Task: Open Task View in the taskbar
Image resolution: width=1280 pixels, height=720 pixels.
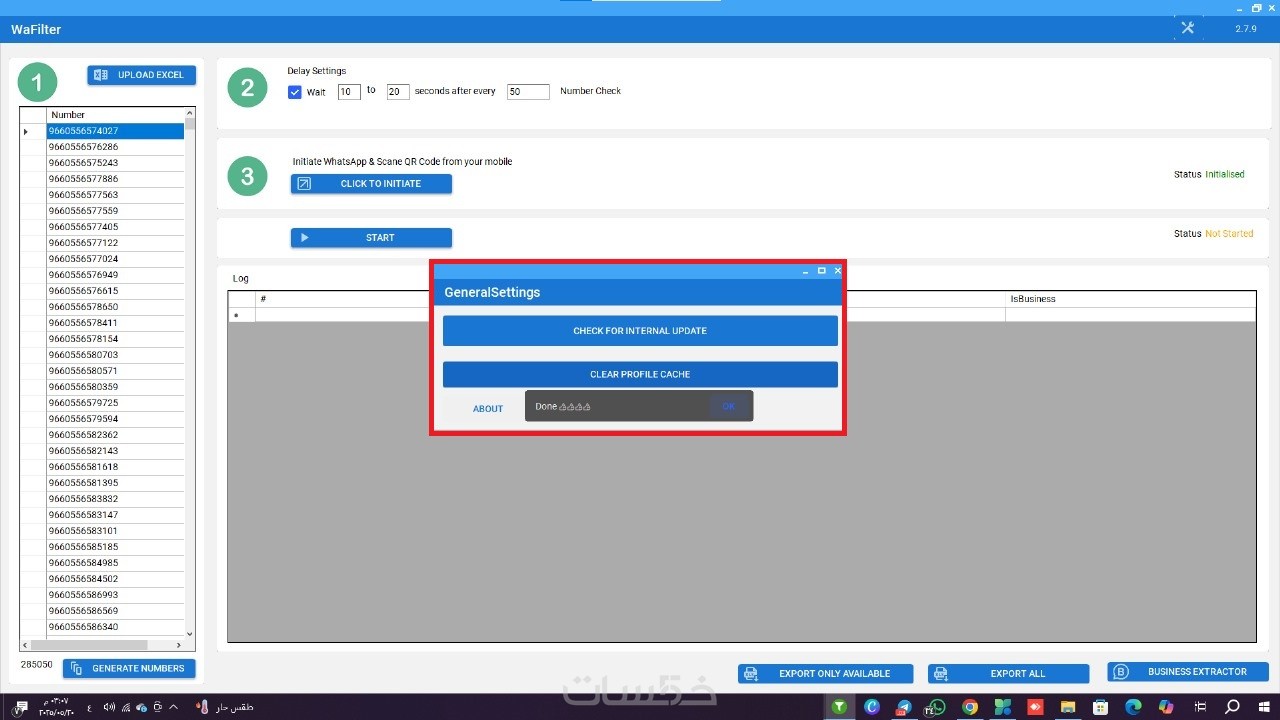Action: click(1200, 707)
